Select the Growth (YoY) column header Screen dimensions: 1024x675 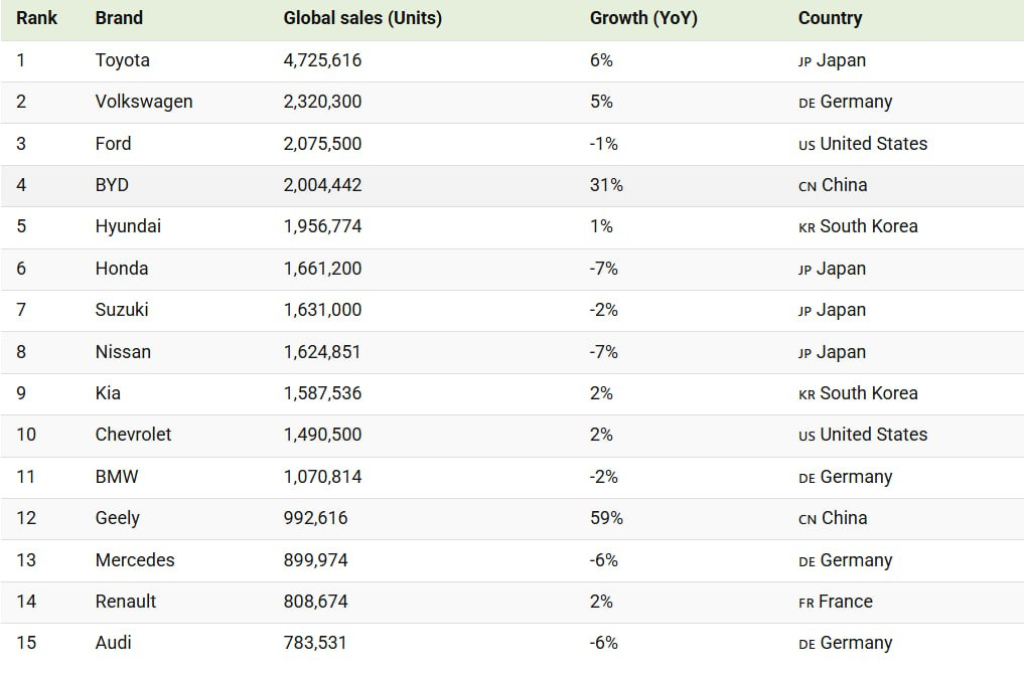pos(643,18)
